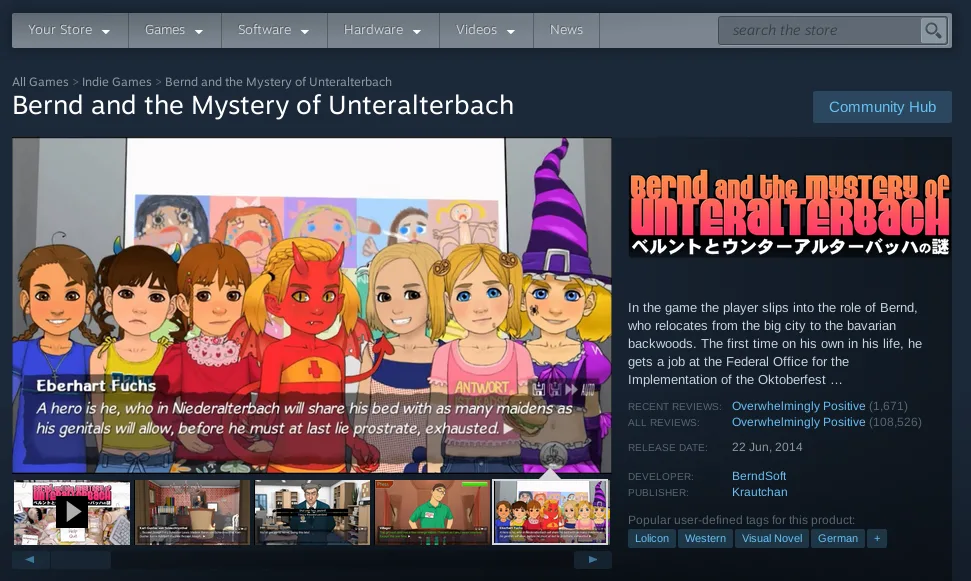The image size is (971, 581).
Task: Add a tag with the plus button
Action: pos(877,538)
